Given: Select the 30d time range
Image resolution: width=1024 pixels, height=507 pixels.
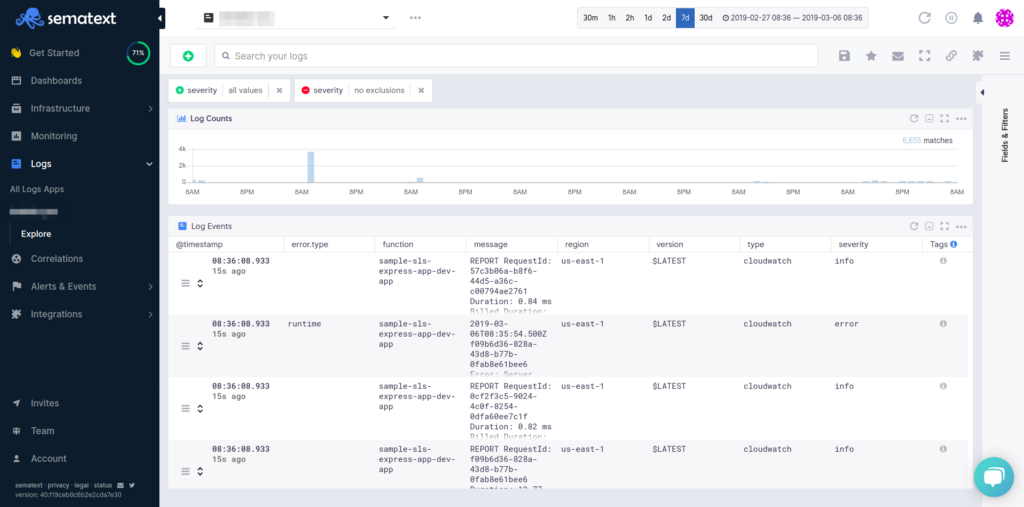Looking at the screenshot, I should (x=706, y=18).
